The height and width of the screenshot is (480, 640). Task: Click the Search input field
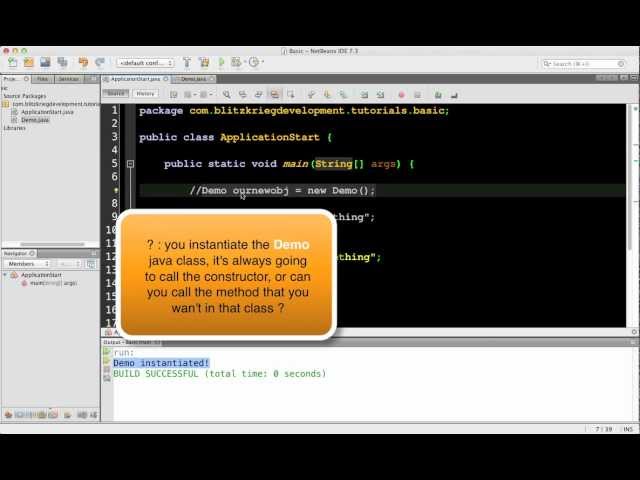tap(583, 64)
